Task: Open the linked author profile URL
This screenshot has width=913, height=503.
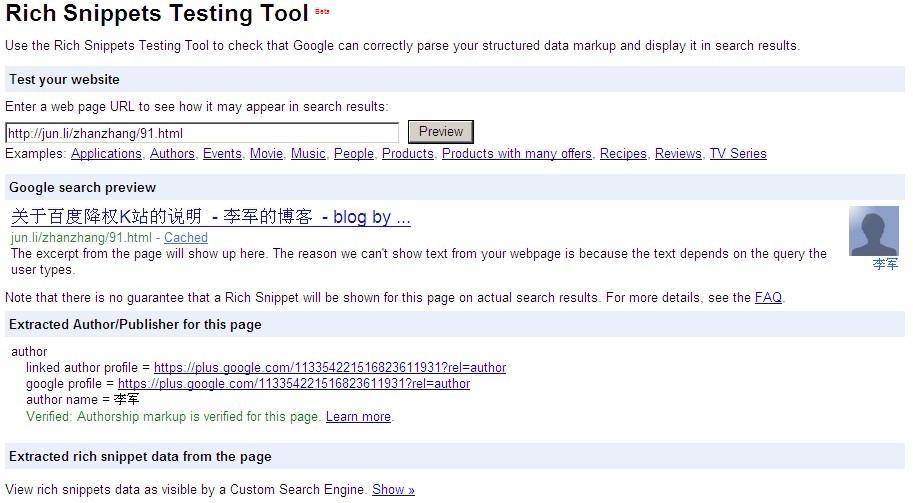Action: pos(330,368)
